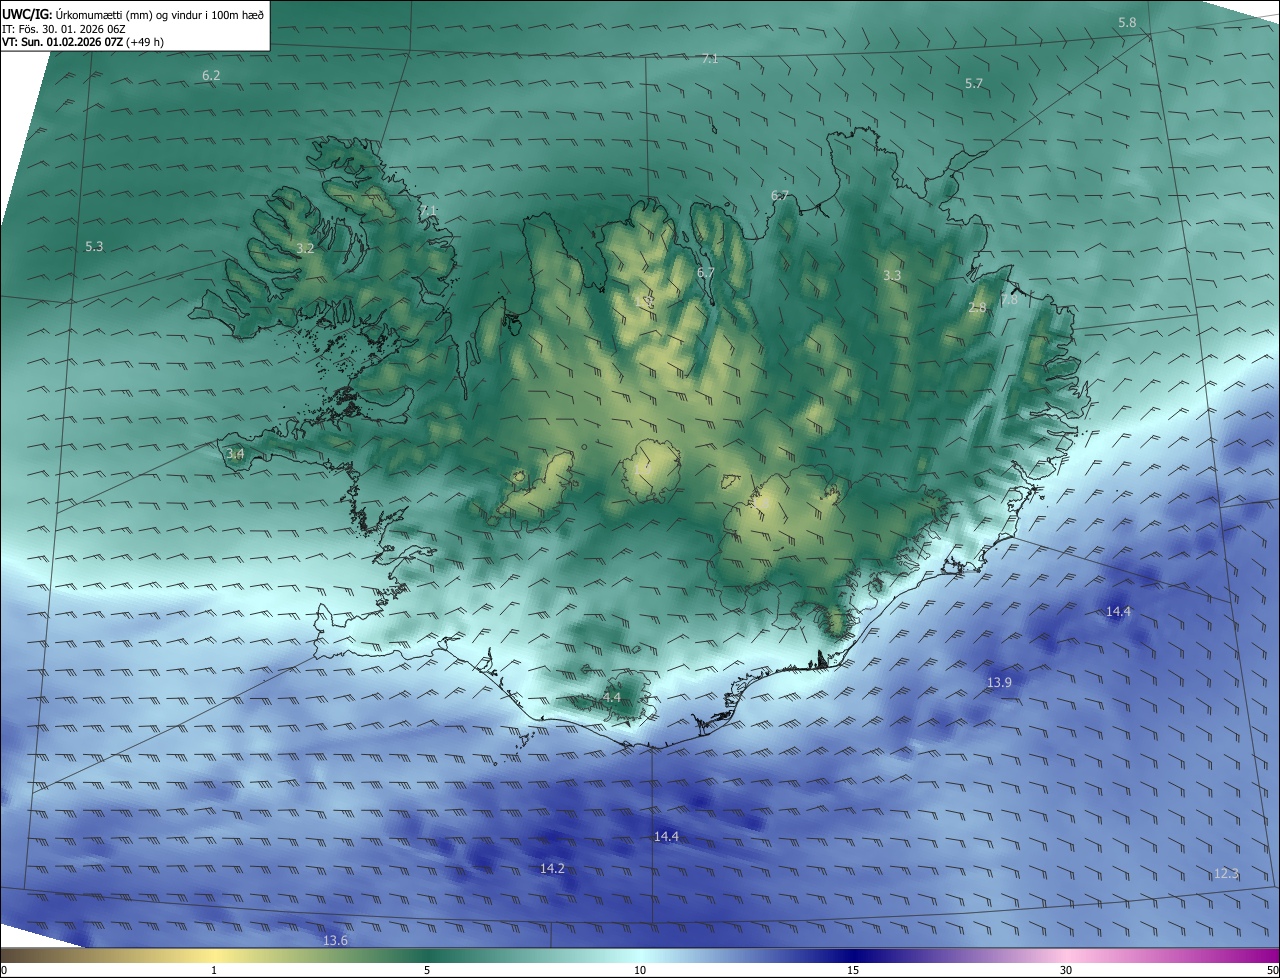Click the 50 tick on the color scale

tap(1272, 970)
